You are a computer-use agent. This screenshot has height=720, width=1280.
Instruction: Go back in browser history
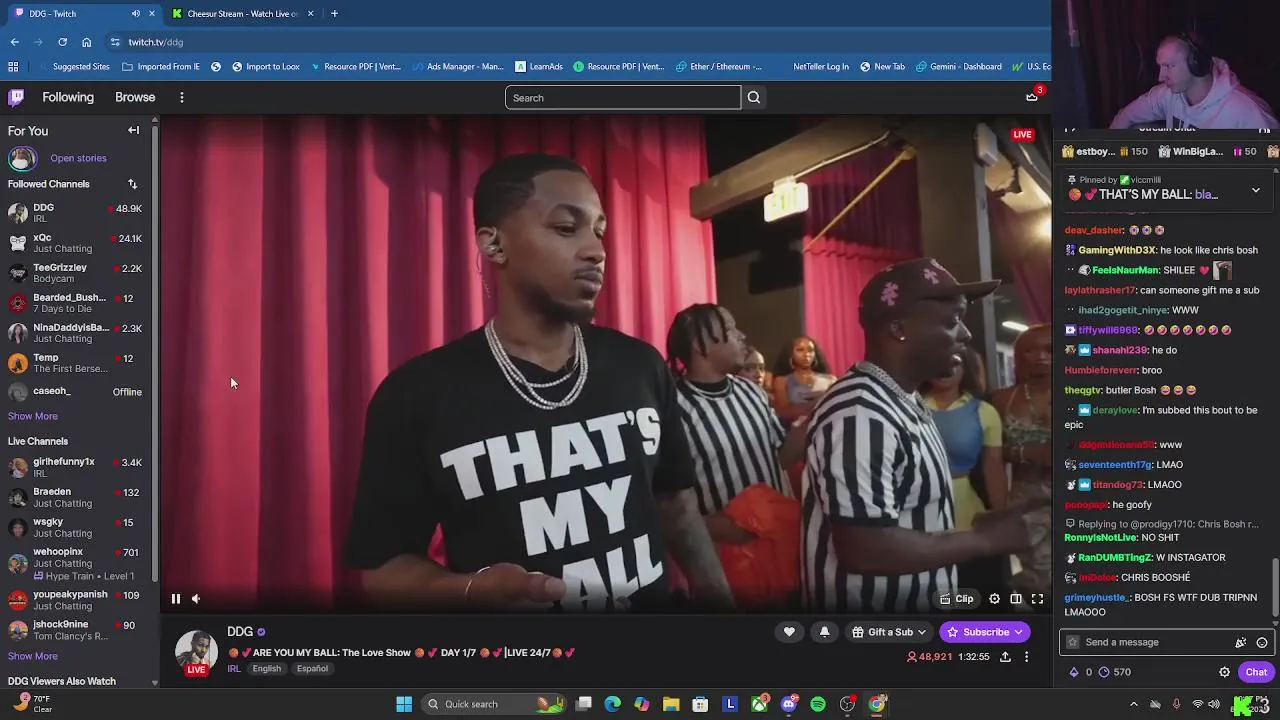tap(14, 42)
